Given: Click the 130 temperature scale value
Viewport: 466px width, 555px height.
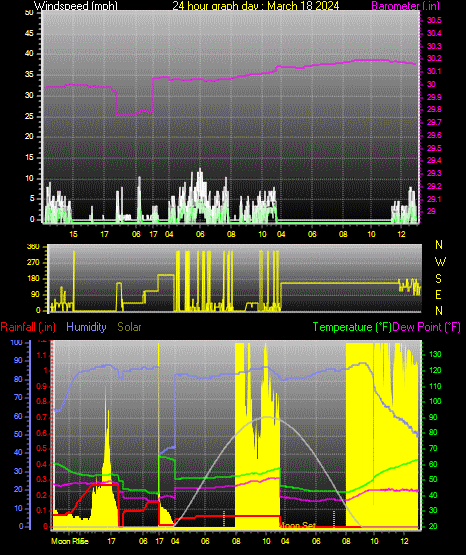Looking at the screenshot, I should pos(435,354).
